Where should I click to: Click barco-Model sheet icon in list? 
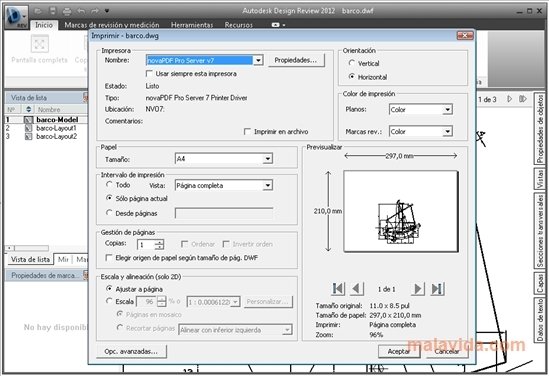pos(28,120)
